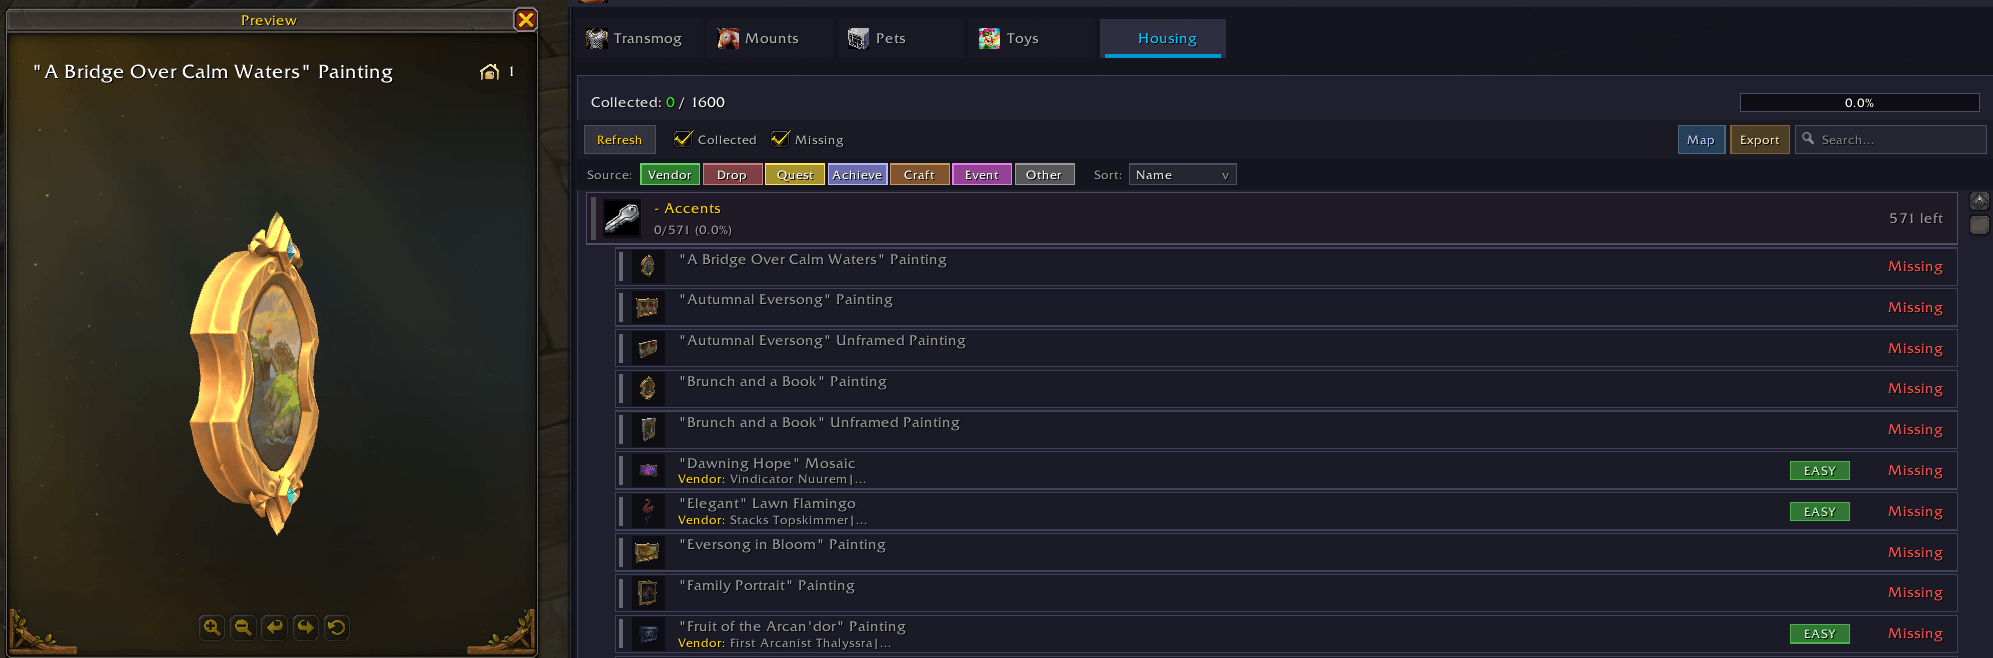
Task: Click "Vendor: Vindicator Nuurem" text
Action: [772, 479]
